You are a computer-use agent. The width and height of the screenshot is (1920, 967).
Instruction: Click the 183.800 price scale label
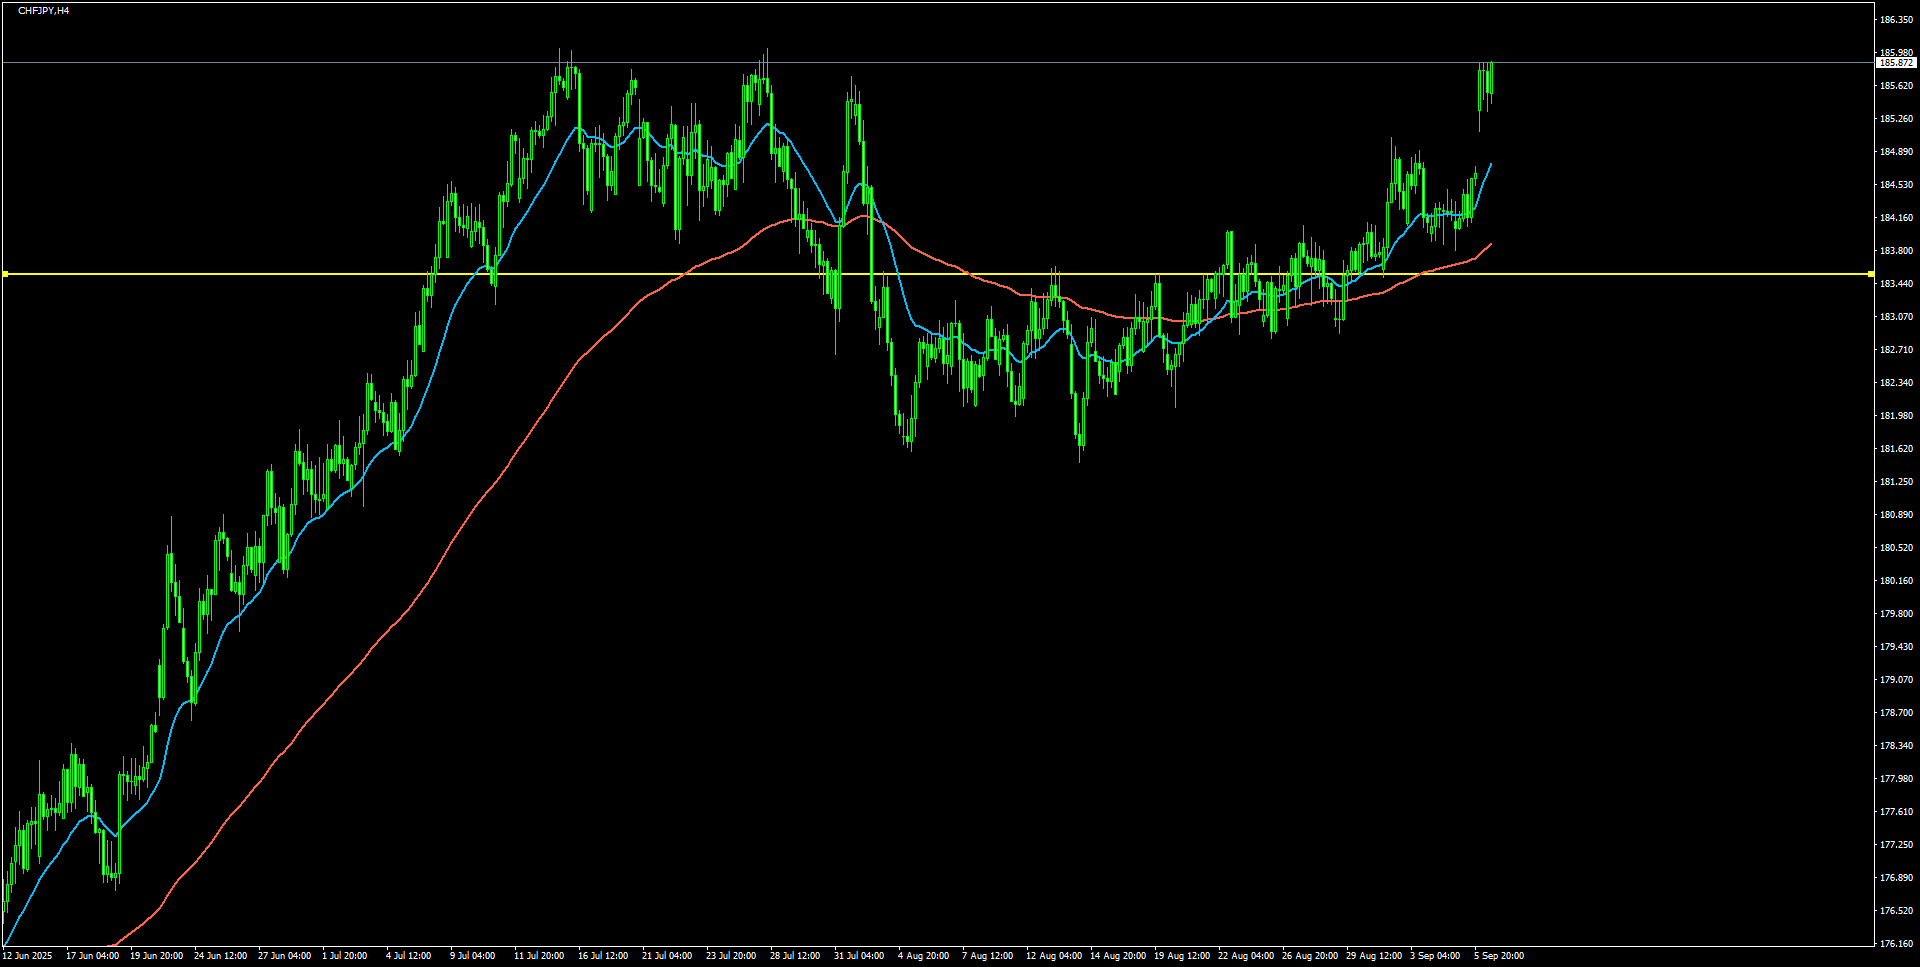[x=1895, y=251]
